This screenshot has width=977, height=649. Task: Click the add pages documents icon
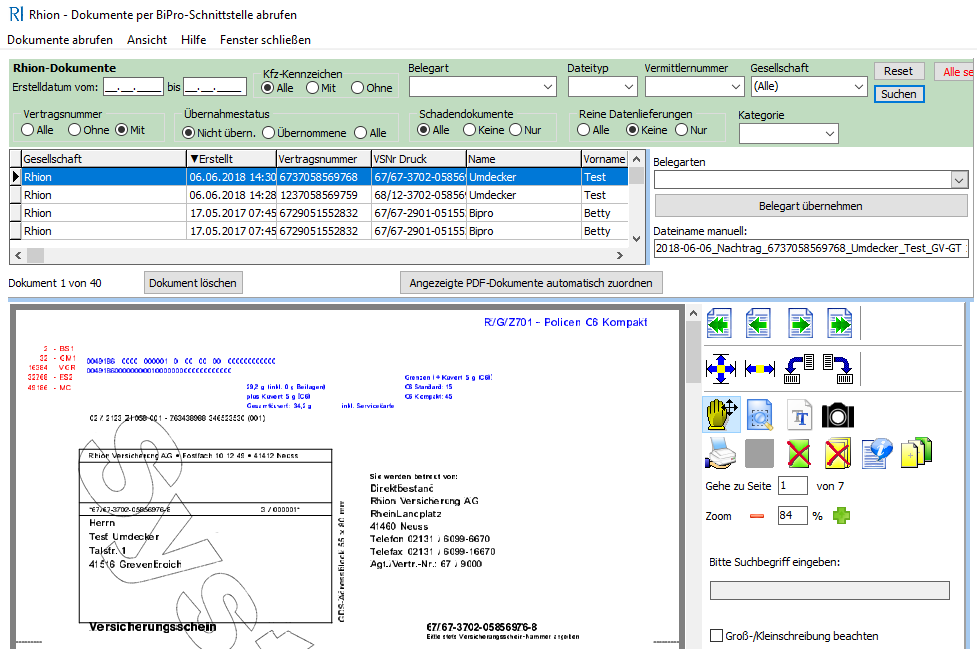point(917,453)
